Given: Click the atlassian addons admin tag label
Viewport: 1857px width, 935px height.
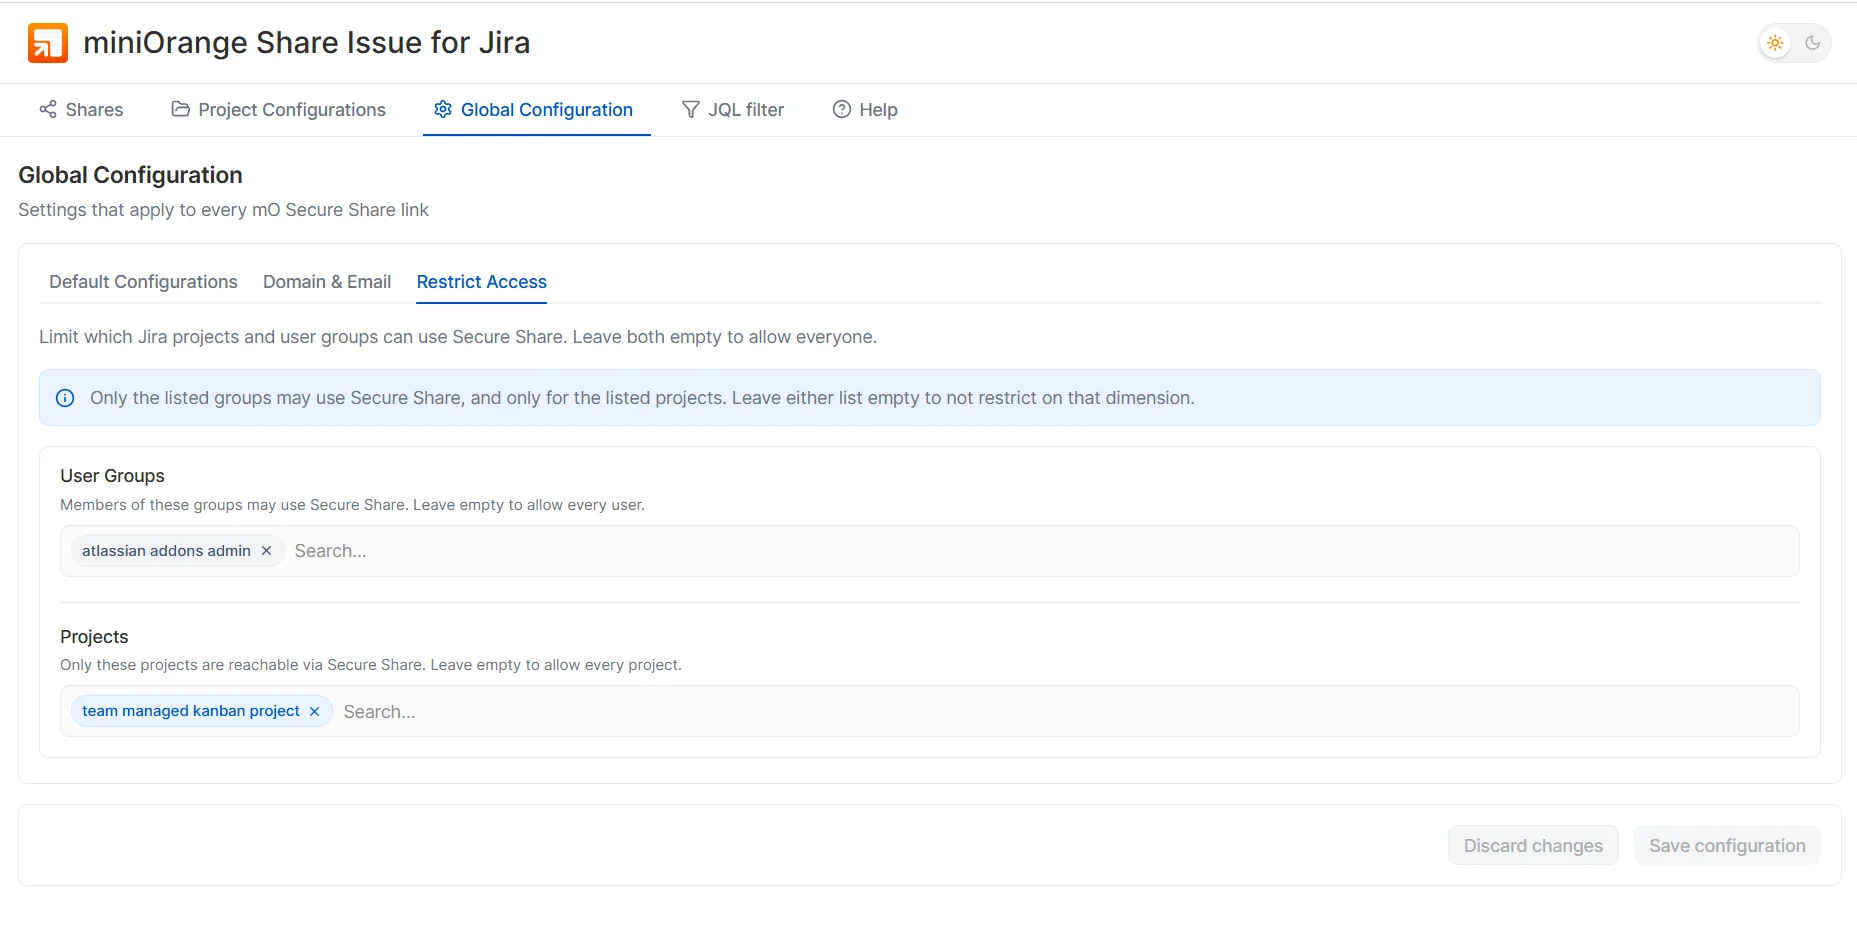Looking at the screenshot, I should click(x=166, y=551).
